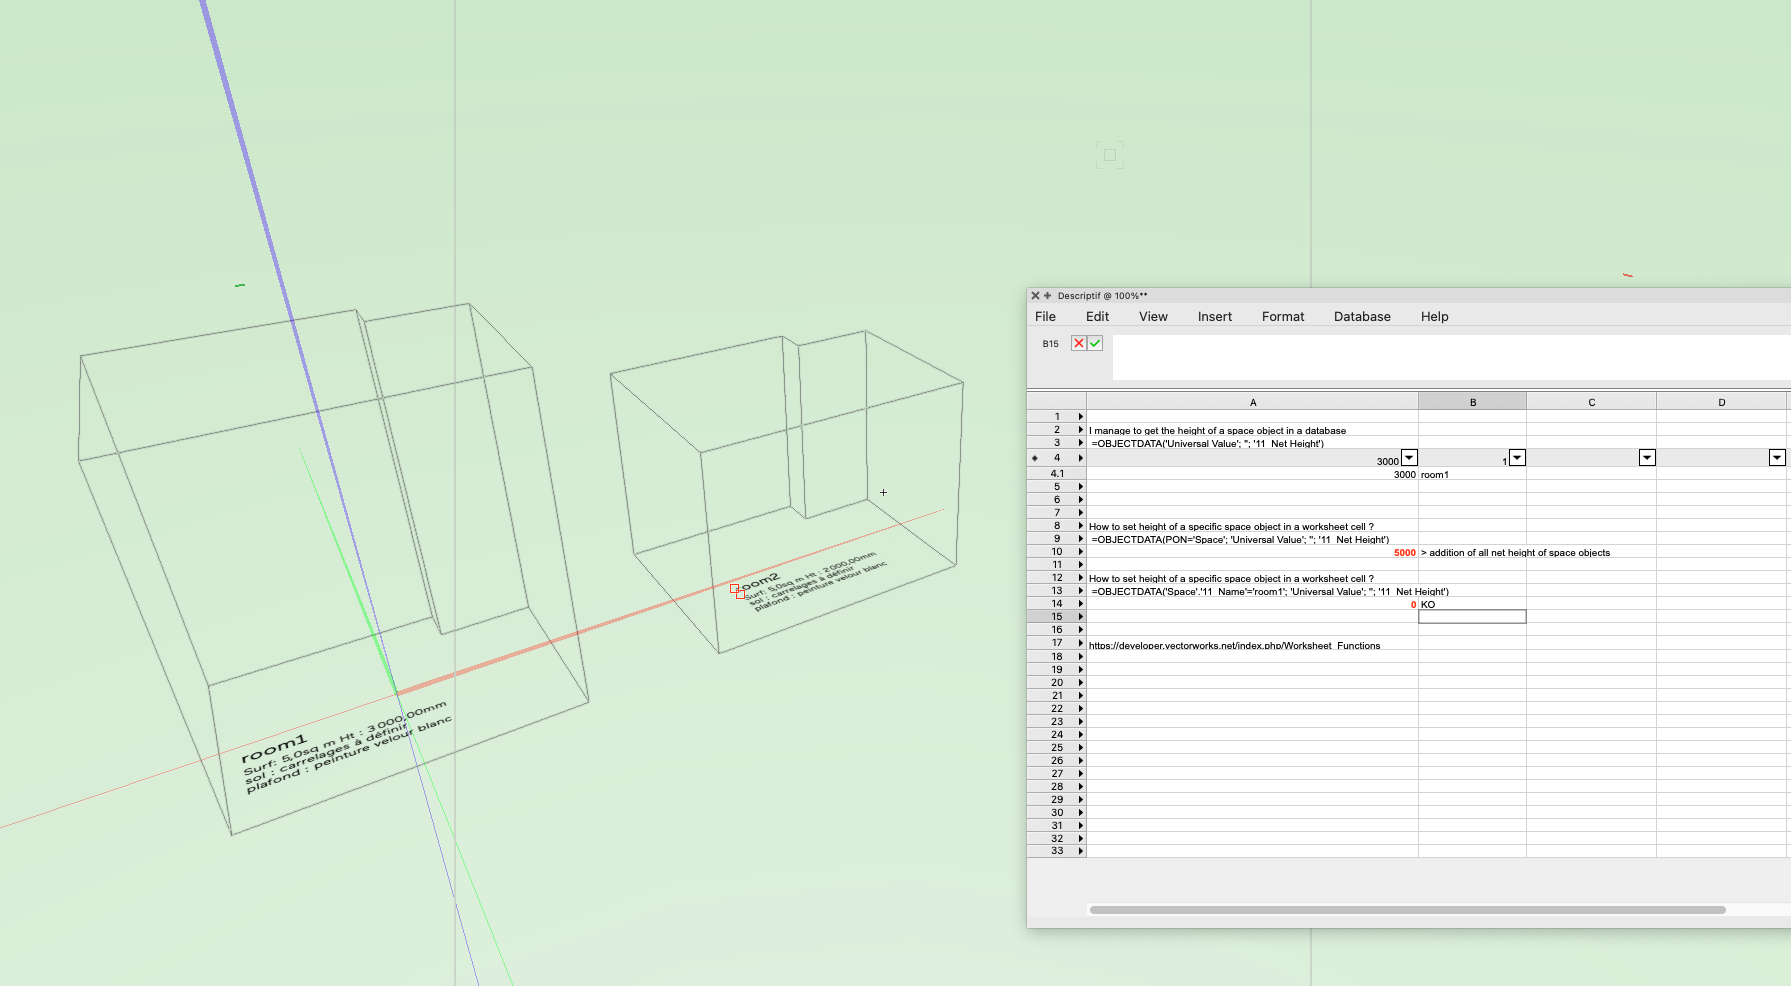
Task: Open the Insert menu in worksheet
Action: click(1214, 317)
